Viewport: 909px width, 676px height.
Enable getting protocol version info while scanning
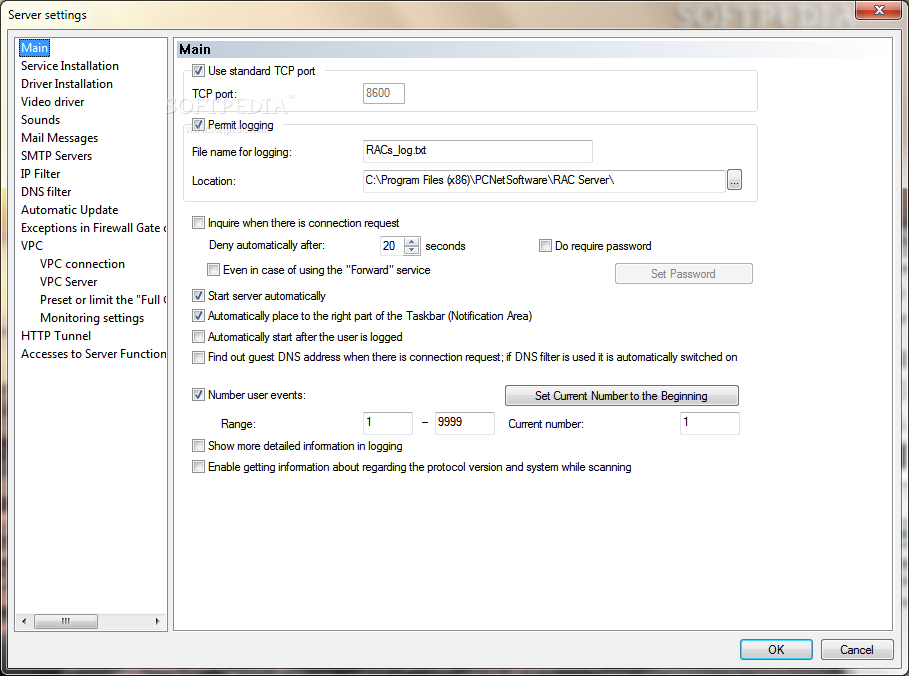(x=198, y=467)
